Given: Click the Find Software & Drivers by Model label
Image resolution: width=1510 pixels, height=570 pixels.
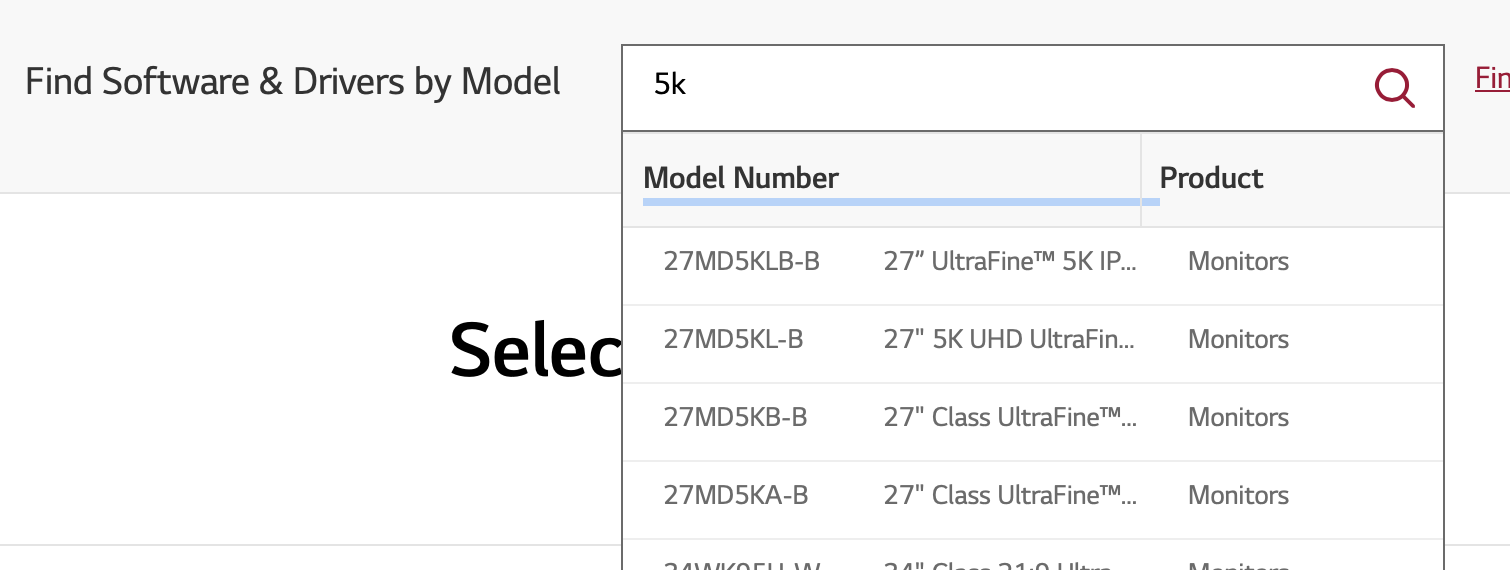Looking at the screenshot, I should coord(293,82).
